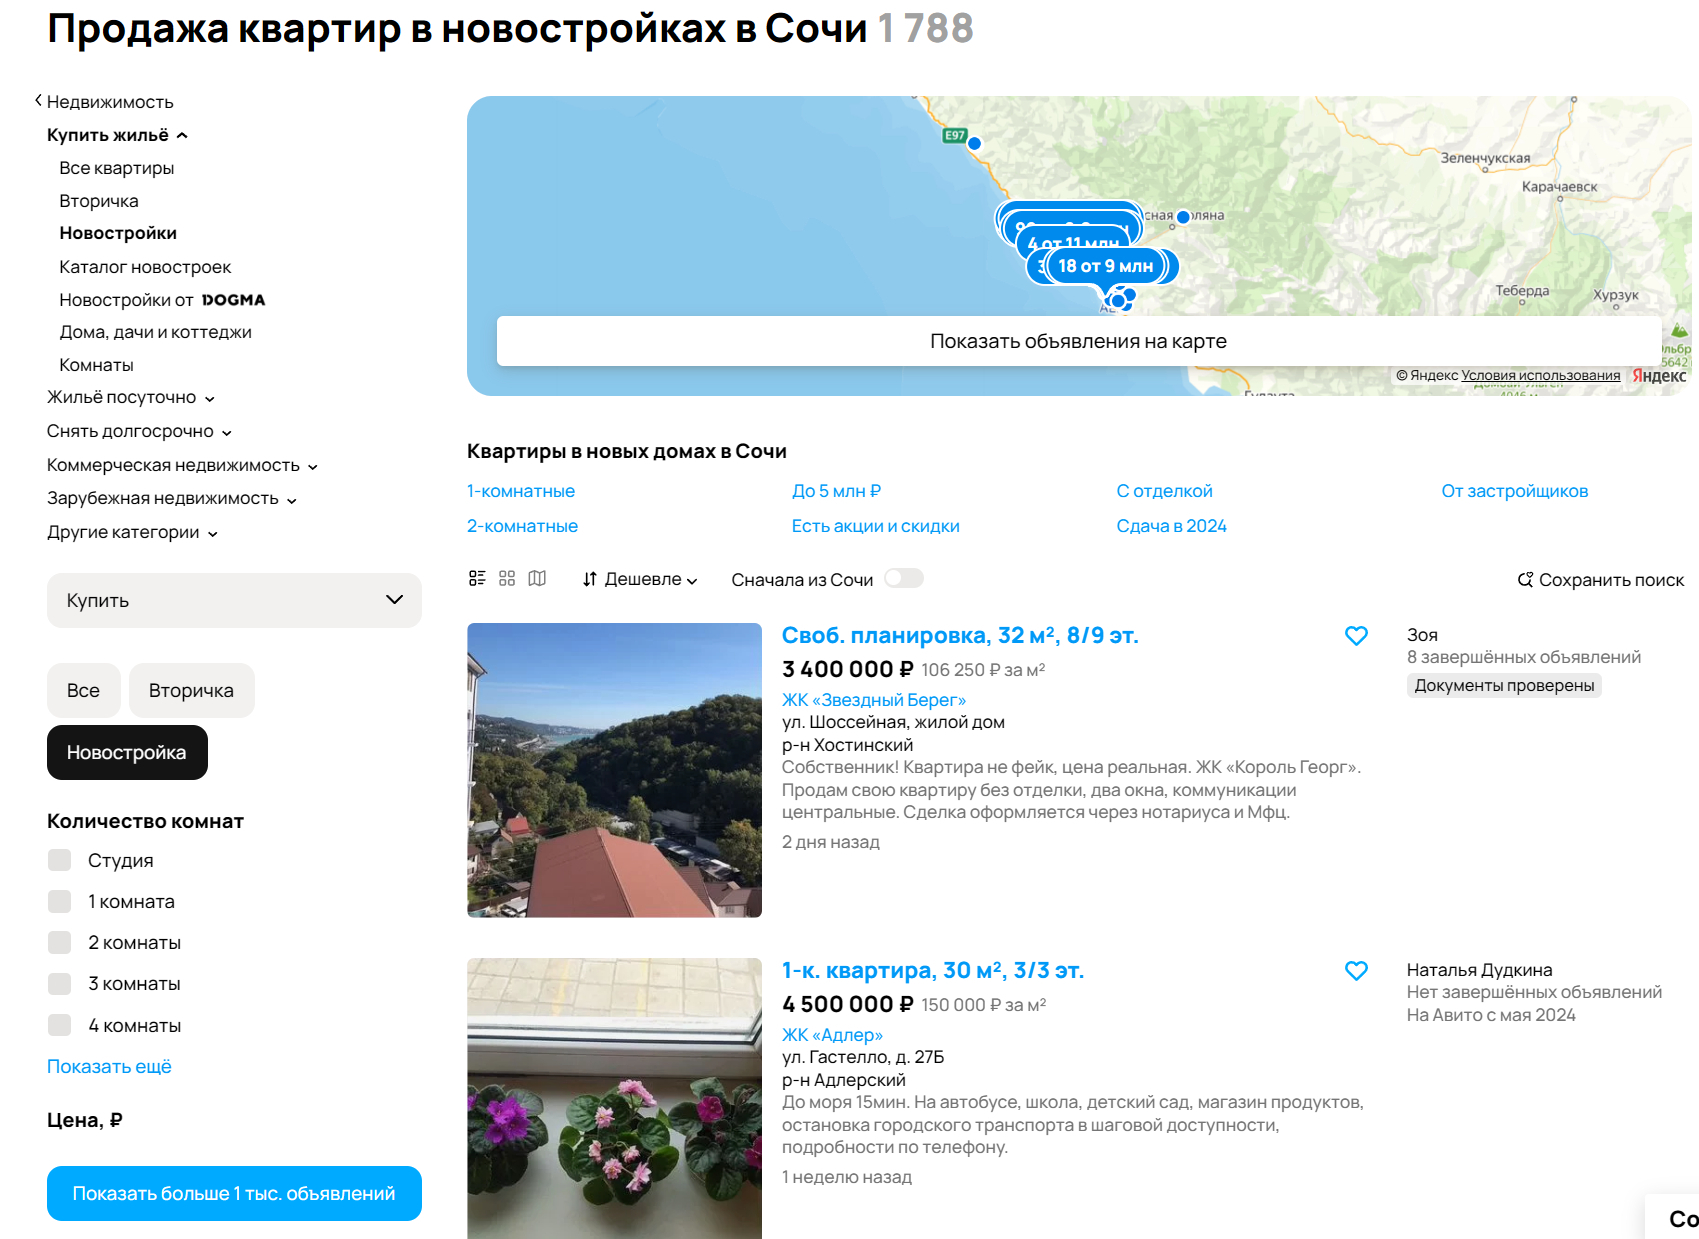Favorite the 32 m² listing with heart
Viewport: 1699px width, 1239px height.
tap(1356, 636)
